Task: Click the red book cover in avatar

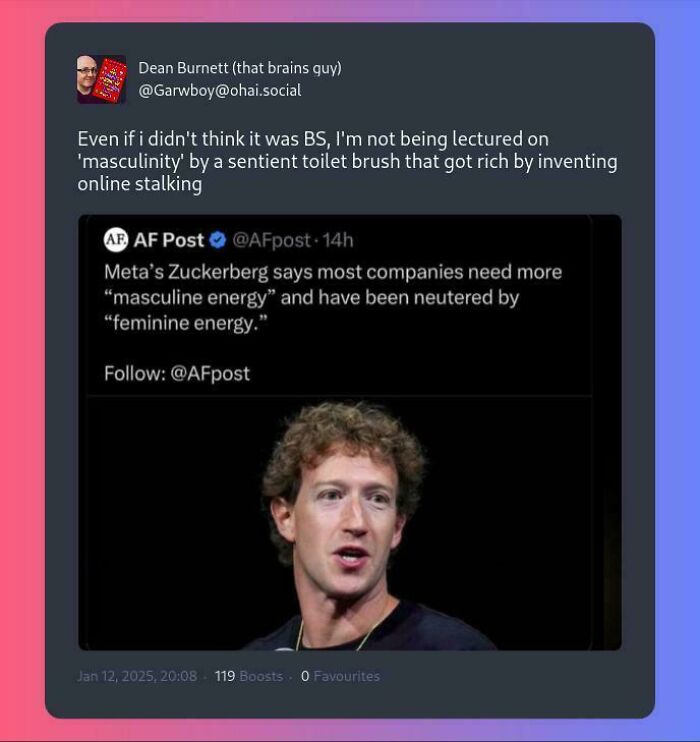Action: [110, 80]
